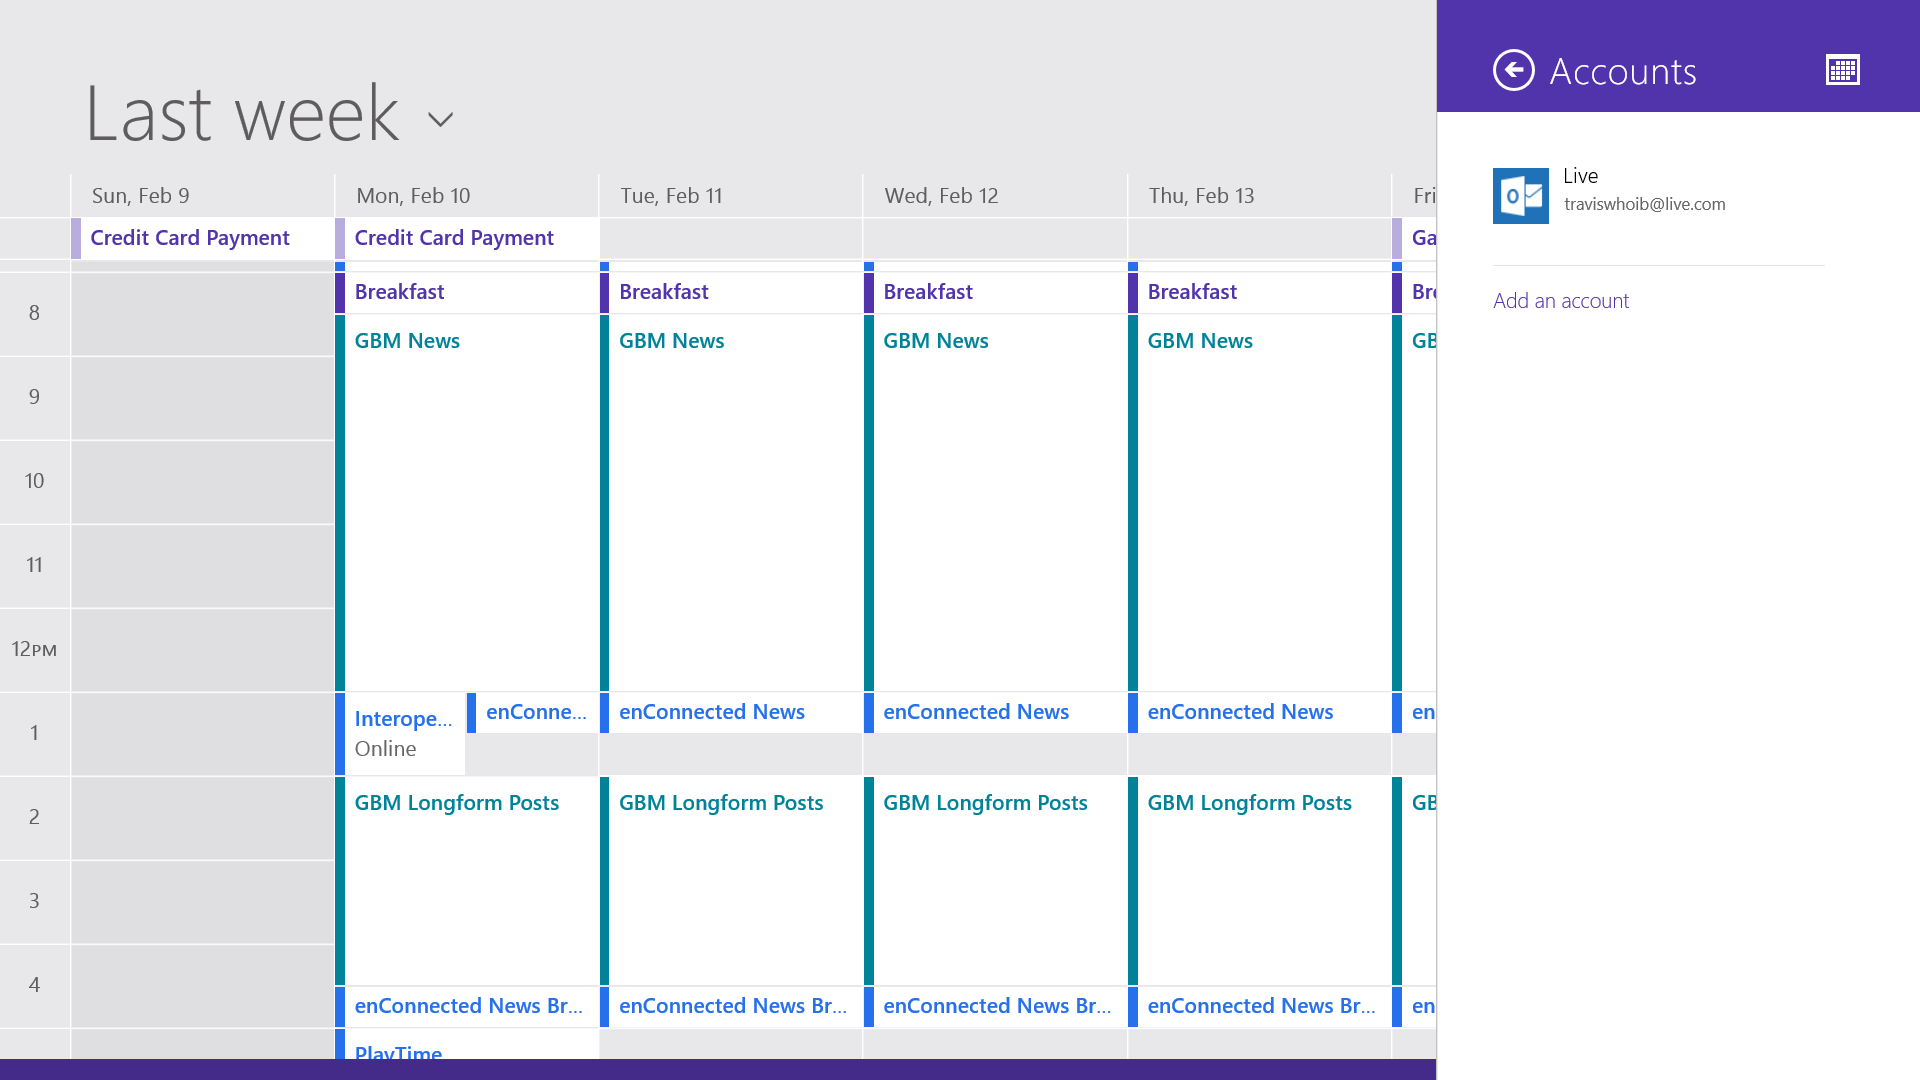This screenshot has width=1920, height=1080.
Task: Open the PlayTime event on Monday
Action: [x=399, y=1054]
